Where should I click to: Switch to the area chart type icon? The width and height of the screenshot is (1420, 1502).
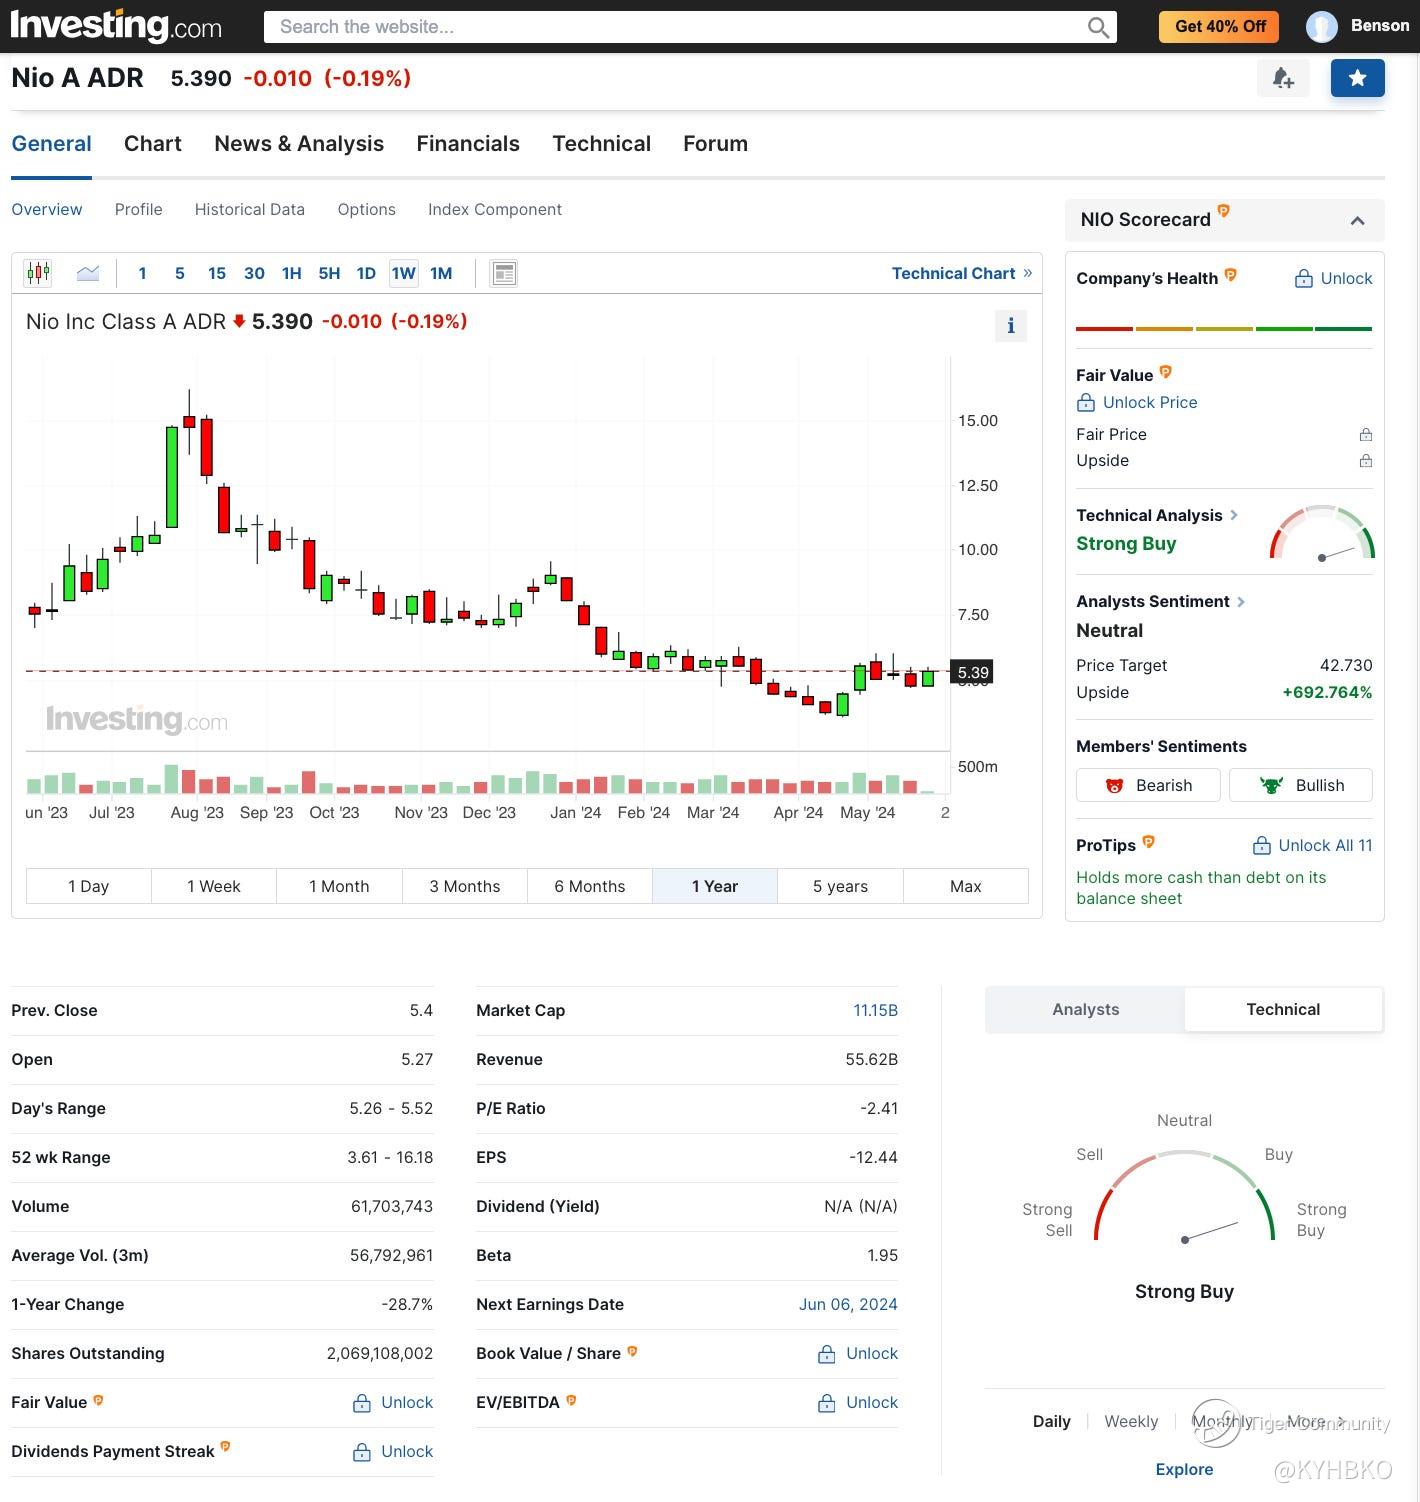[88, 273]
